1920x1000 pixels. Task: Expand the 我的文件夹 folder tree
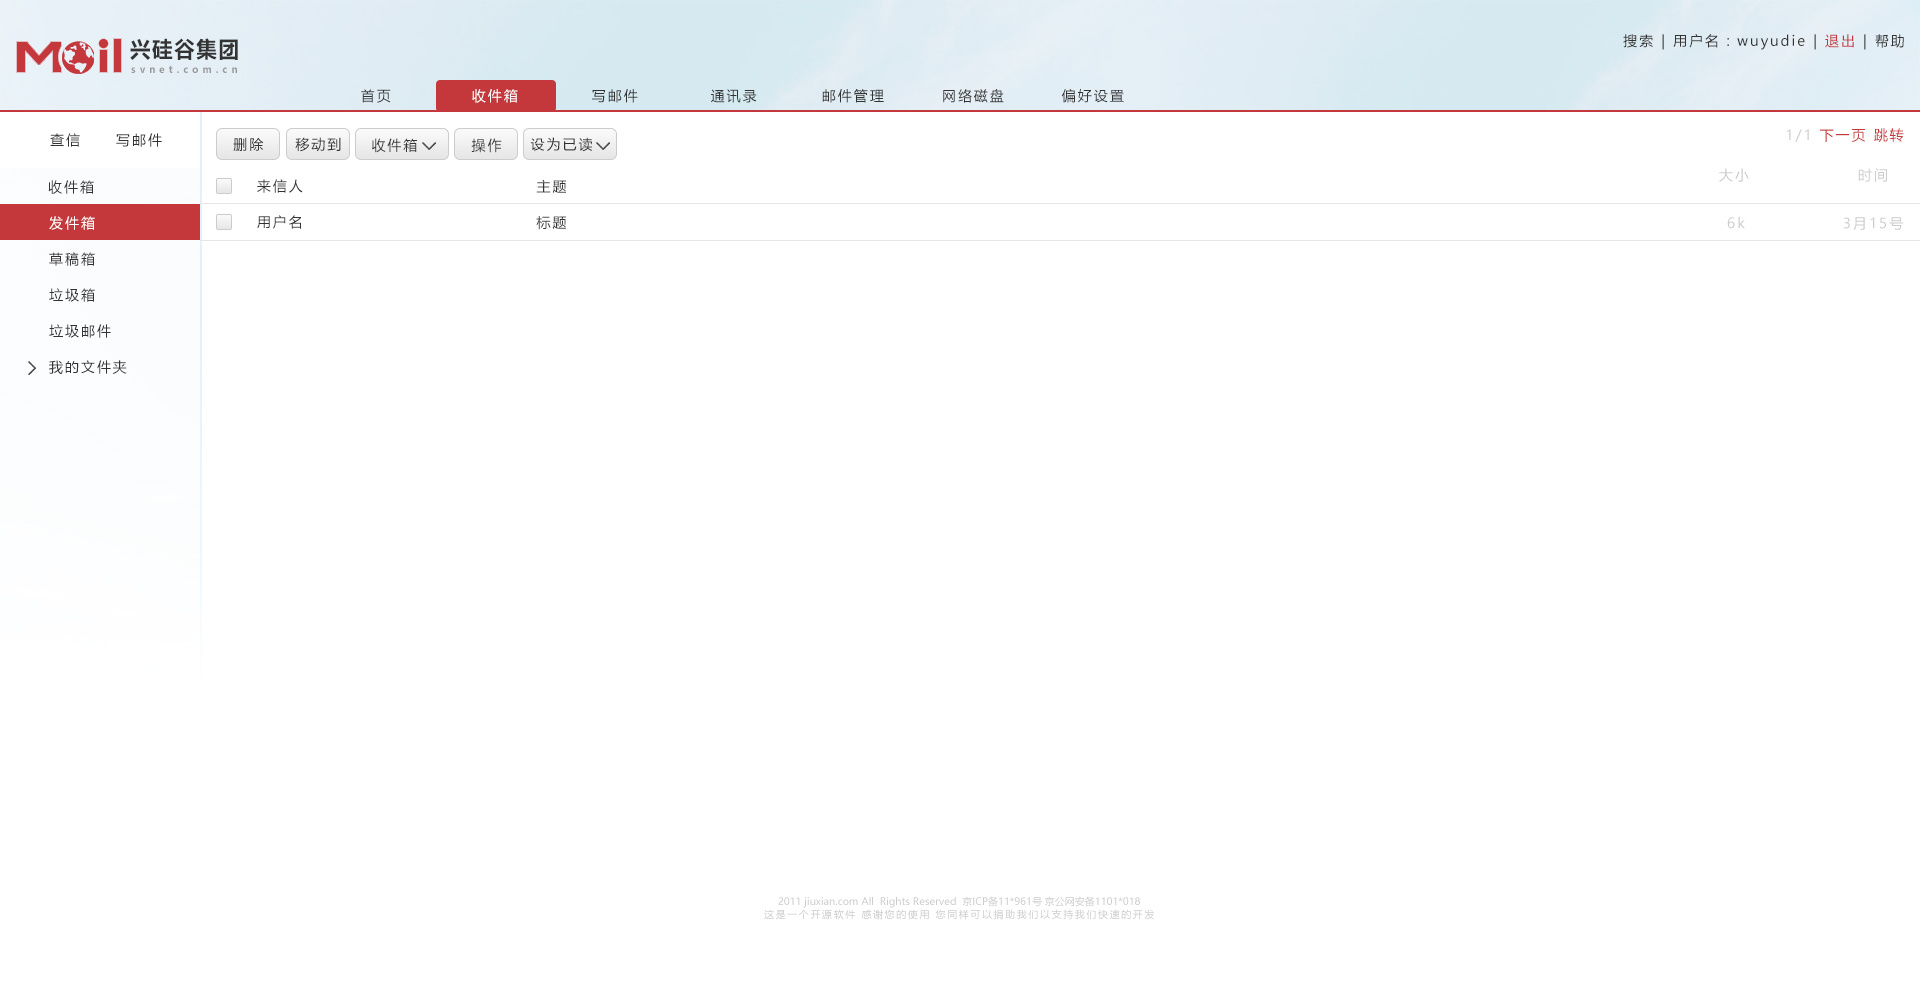[x=88, y=367]
